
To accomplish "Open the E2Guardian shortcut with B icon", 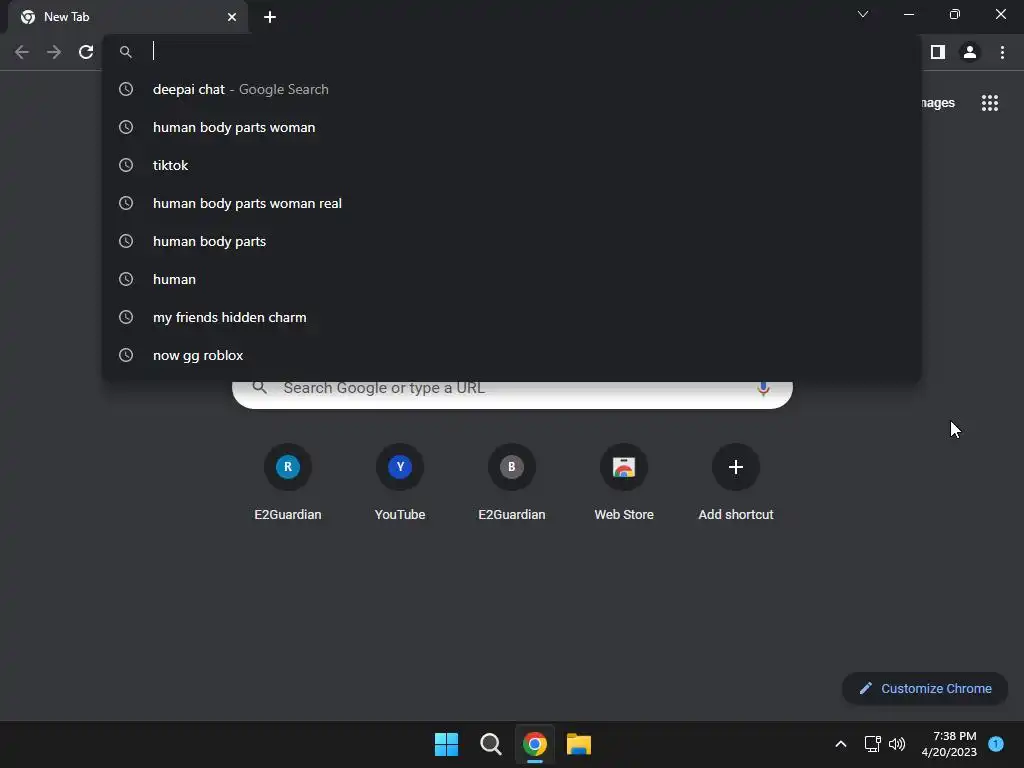I will coord(512,483).
